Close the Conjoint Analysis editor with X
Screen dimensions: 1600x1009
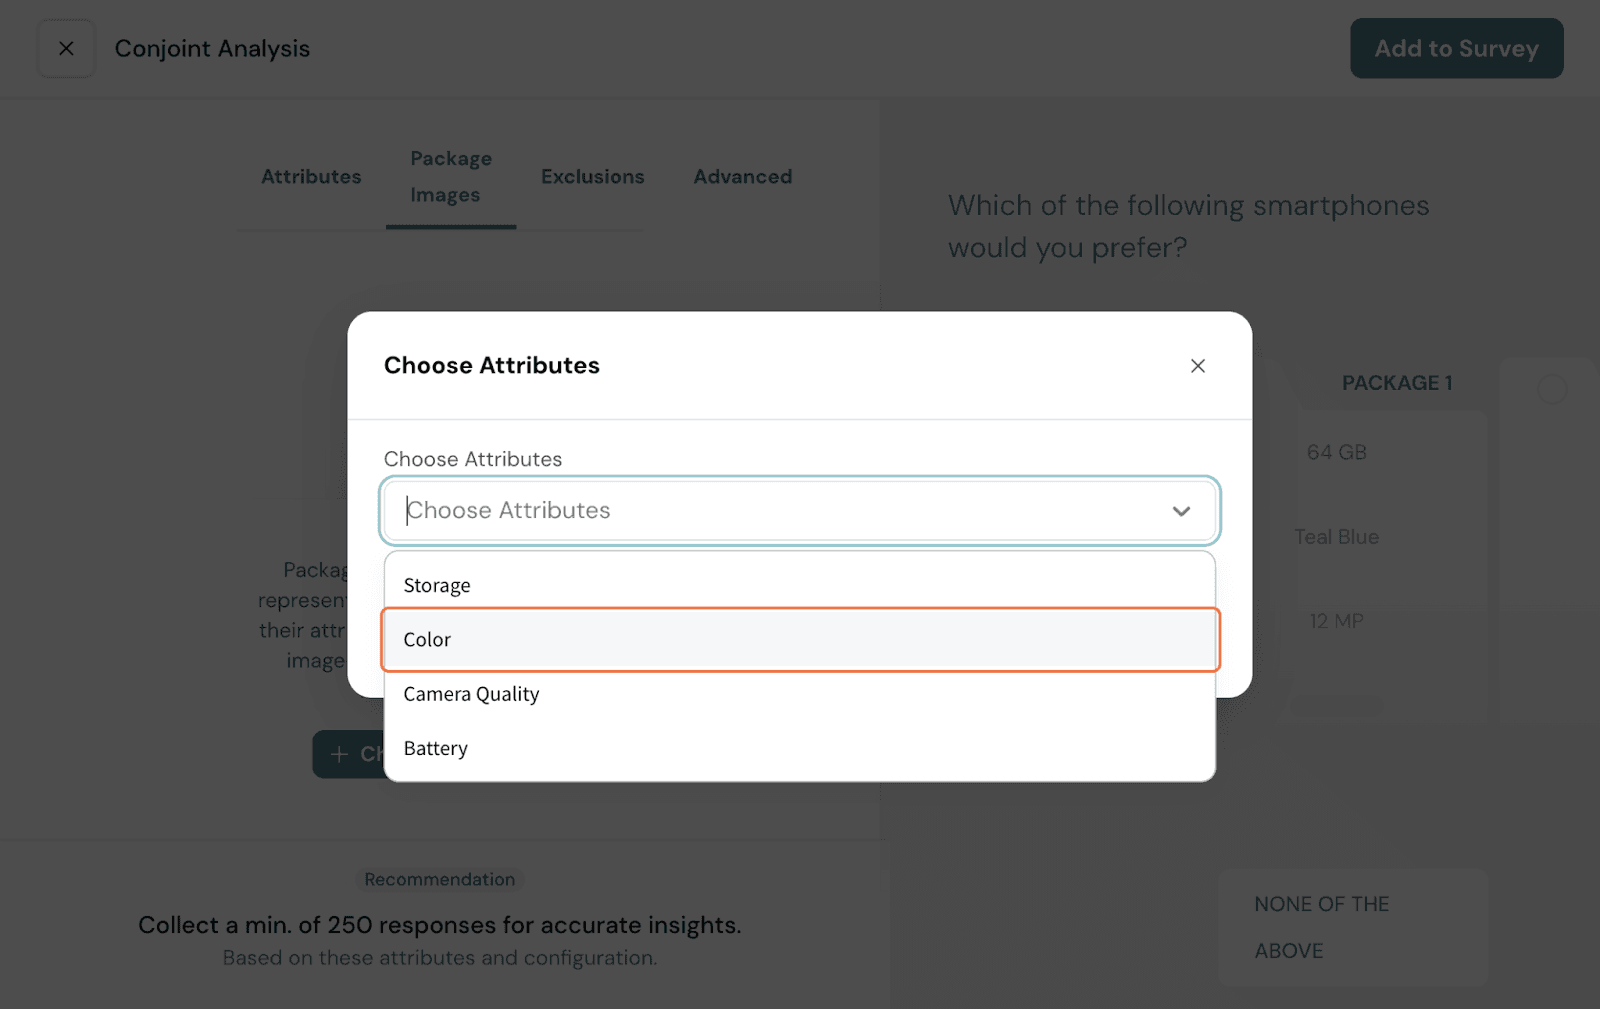[x=66, y=48]
